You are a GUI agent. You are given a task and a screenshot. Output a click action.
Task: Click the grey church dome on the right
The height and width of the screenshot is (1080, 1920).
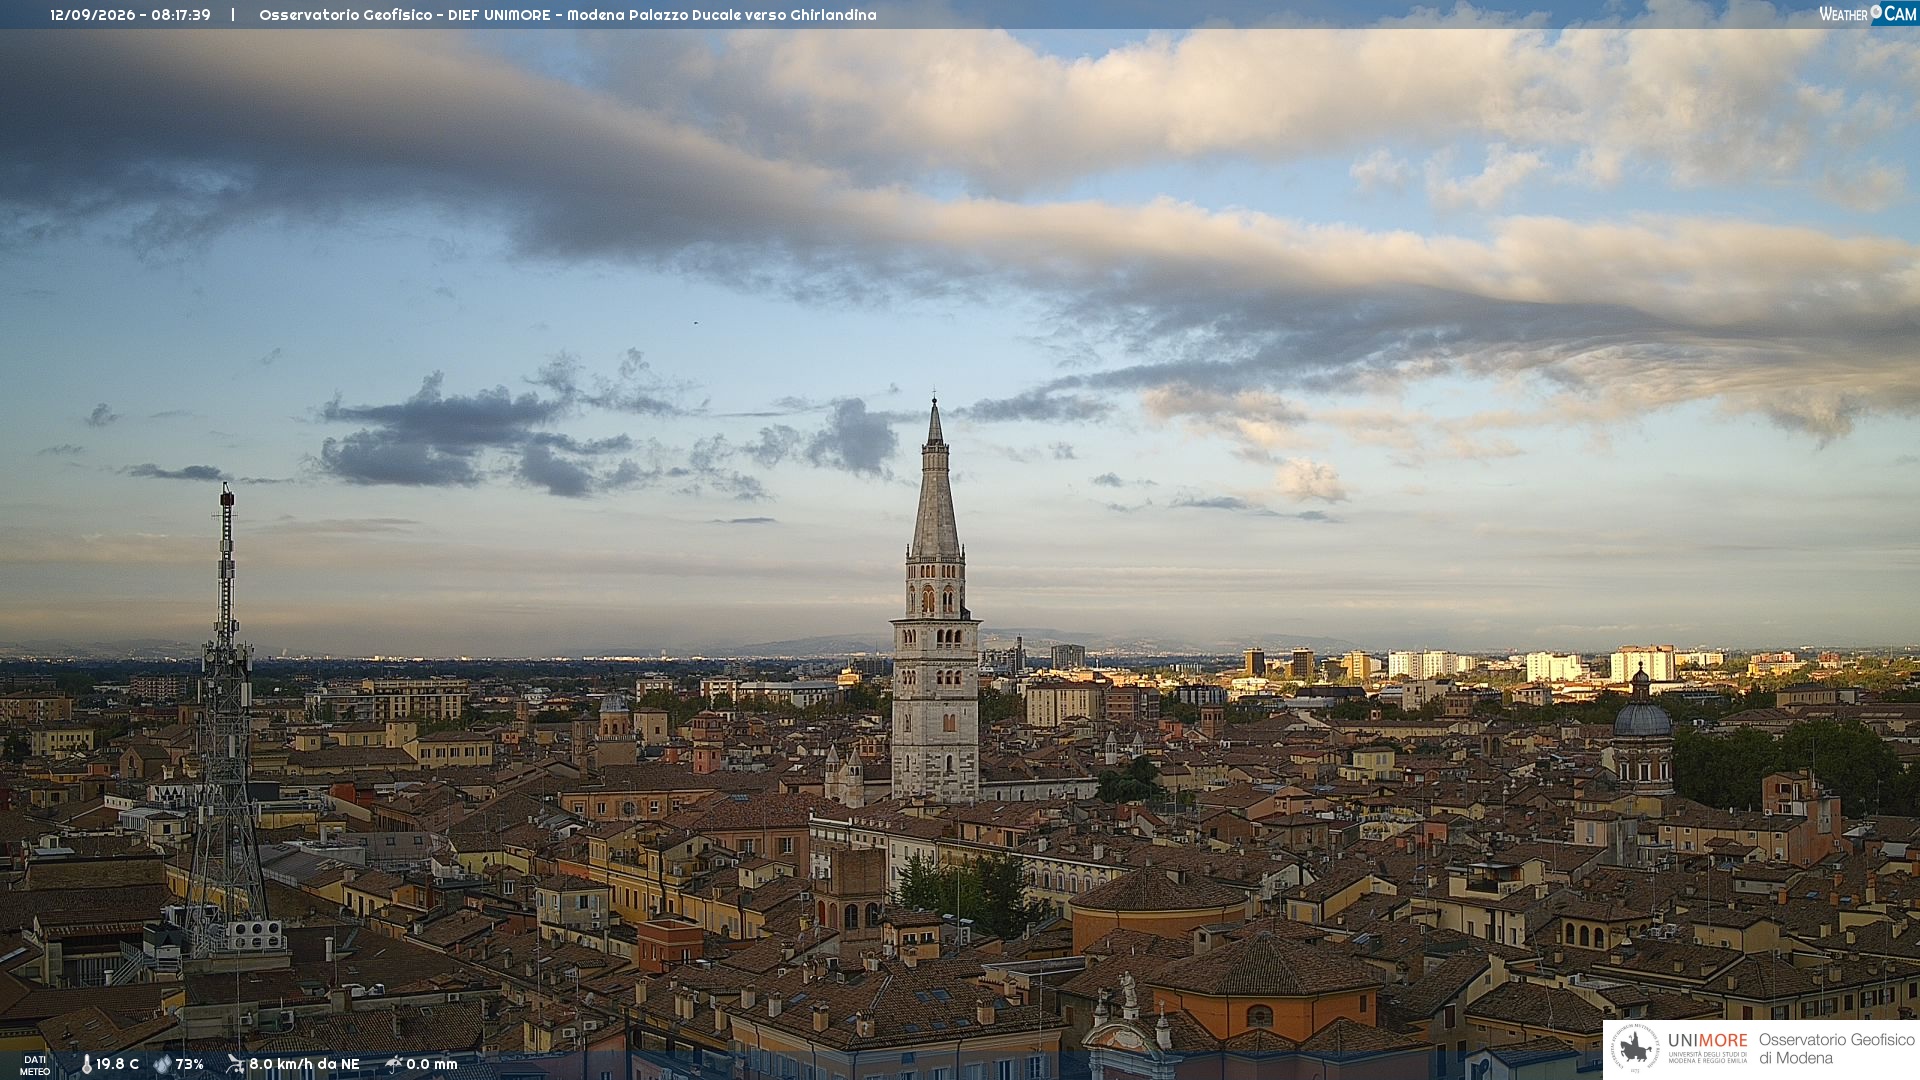[1643, 718]
